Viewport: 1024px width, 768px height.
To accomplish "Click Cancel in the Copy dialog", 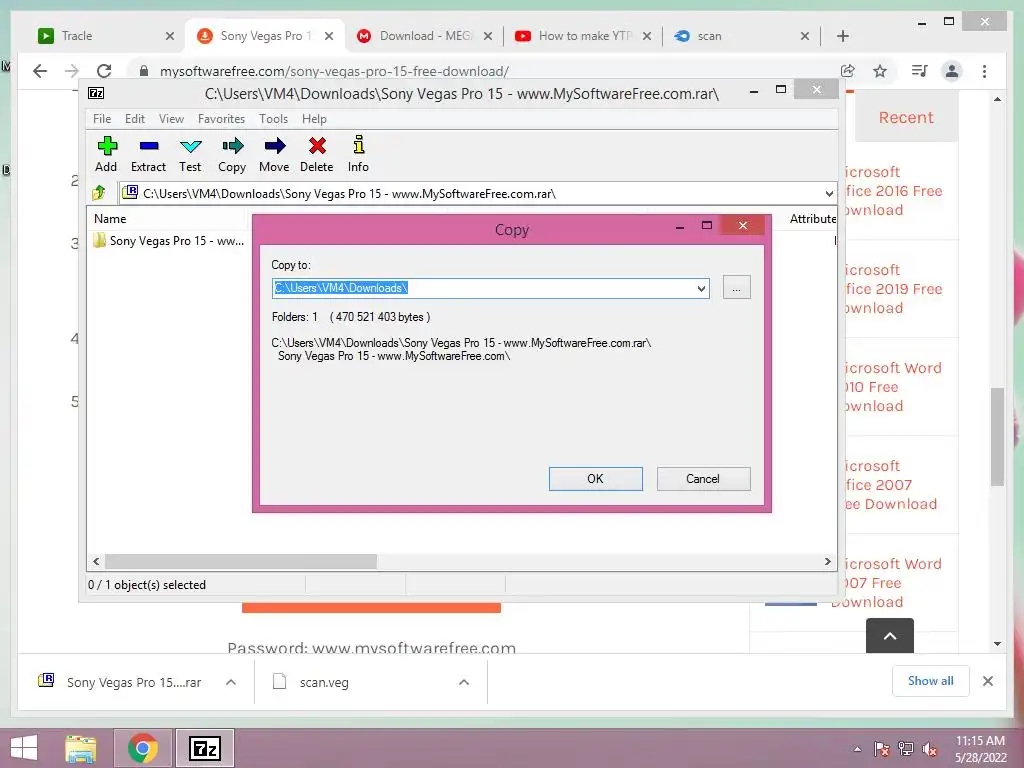I will [703, 479].
